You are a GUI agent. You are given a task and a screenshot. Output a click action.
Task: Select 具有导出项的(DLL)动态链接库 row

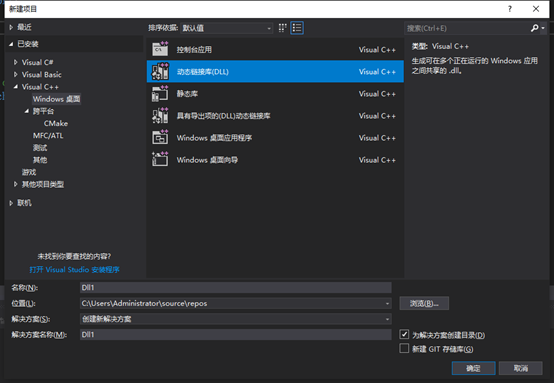coord(275,116)
